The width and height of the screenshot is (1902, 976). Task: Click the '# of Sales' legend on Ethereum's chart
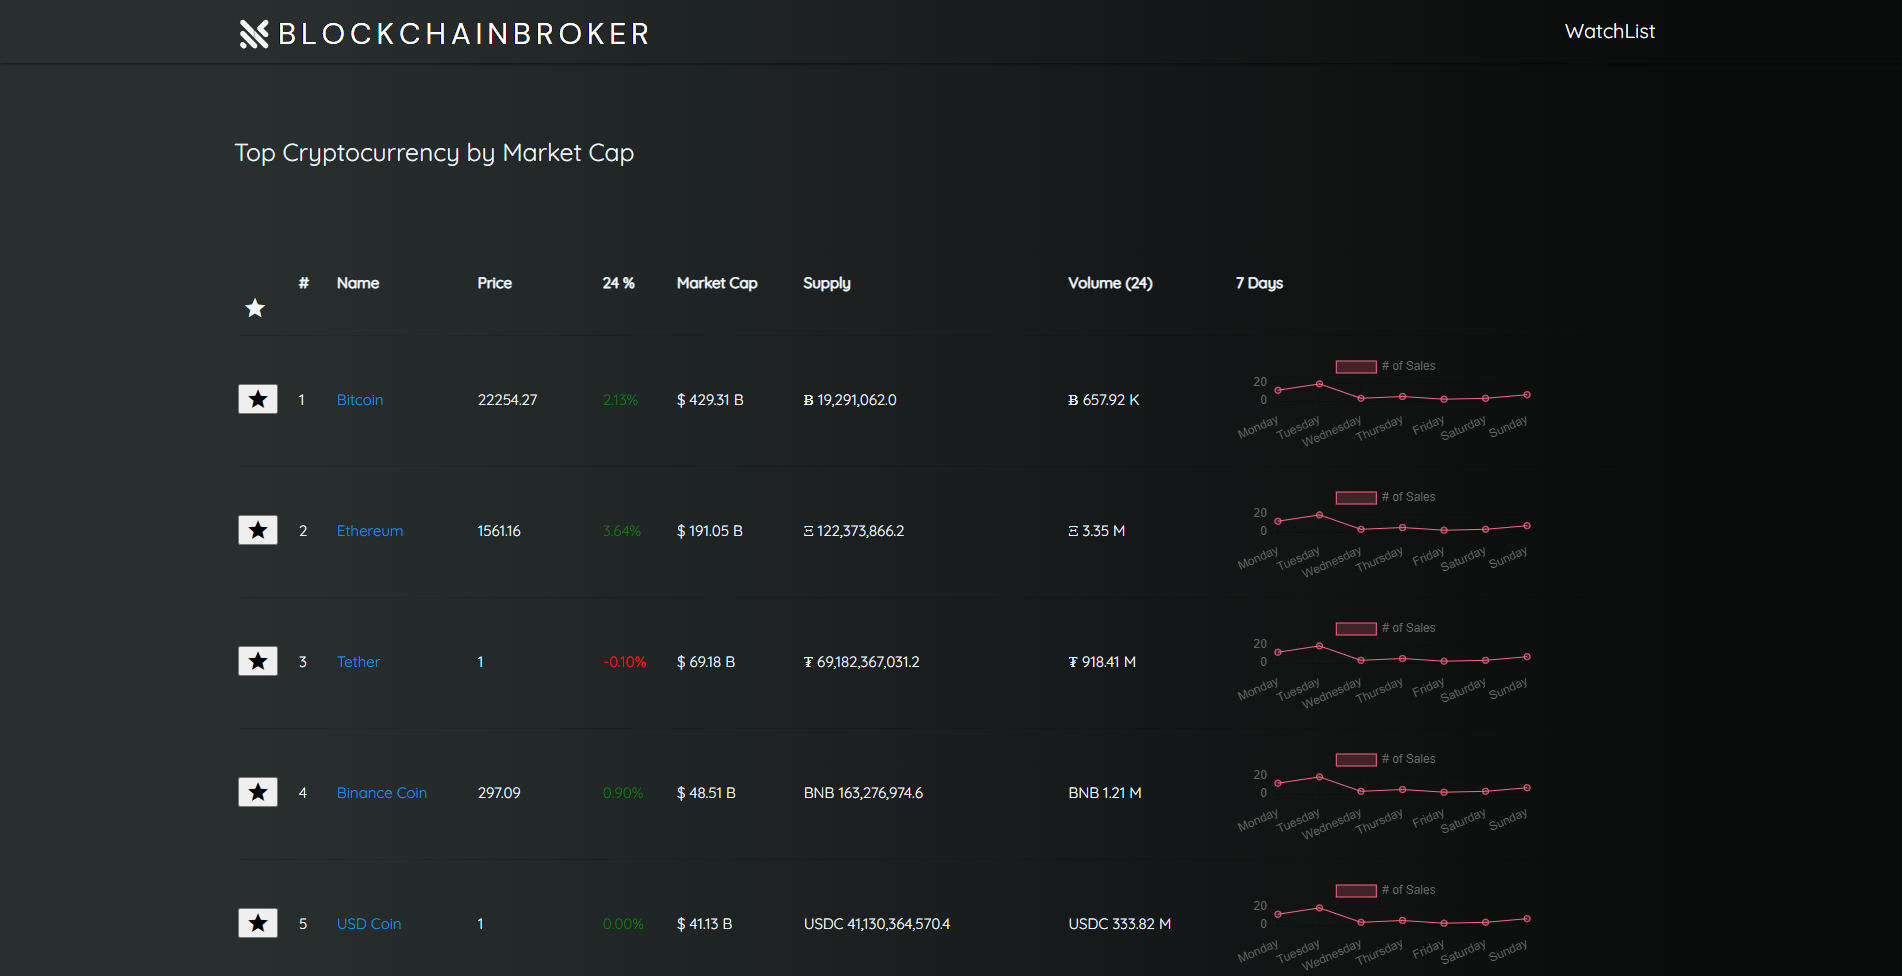coord(1407,496)
